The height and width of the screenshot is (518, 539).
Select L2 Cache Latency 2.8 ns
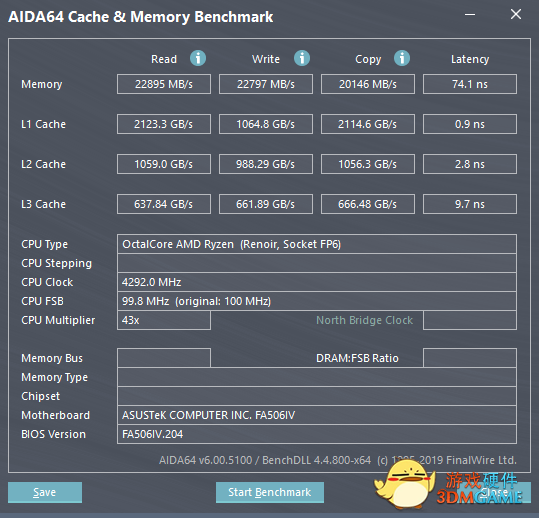coord(470,164)
